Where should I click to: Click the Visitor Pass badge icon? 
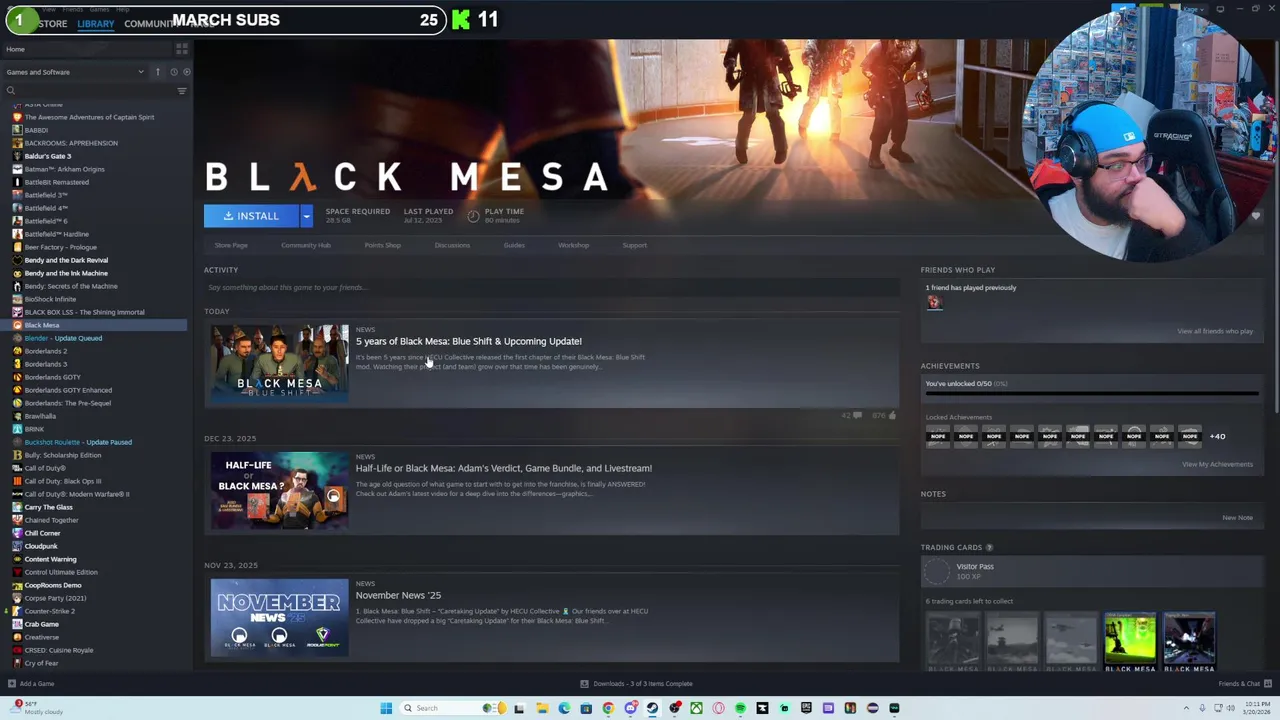[937, 571]
